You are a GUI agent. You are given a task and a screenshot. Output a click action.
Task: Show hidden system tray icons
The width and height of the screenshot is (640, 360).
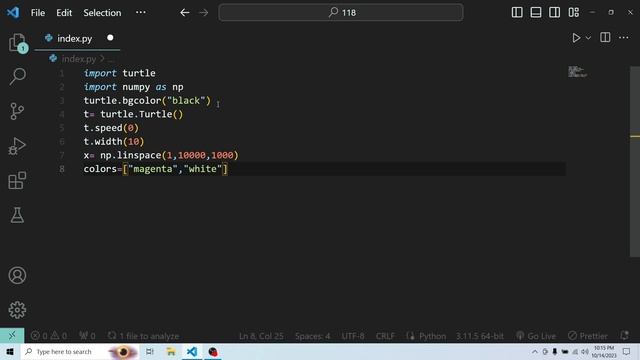pyautogui.click(x=534, y=351)
